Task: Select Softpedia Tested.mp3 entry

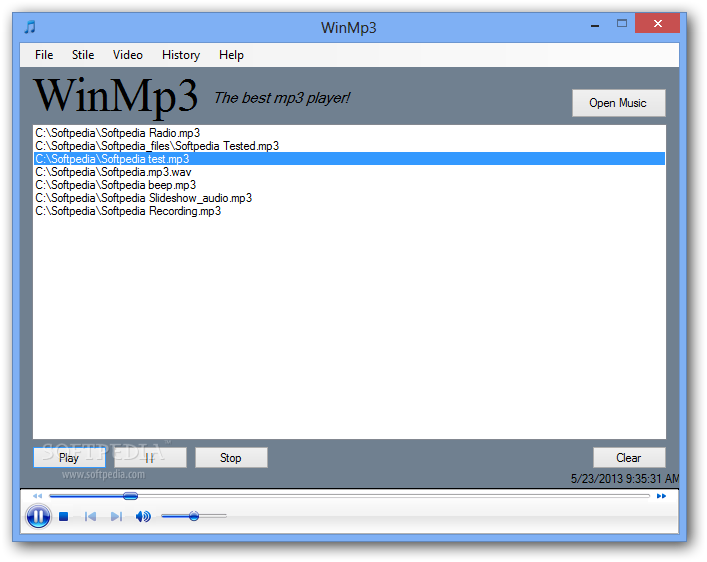Action: [349, 146]
